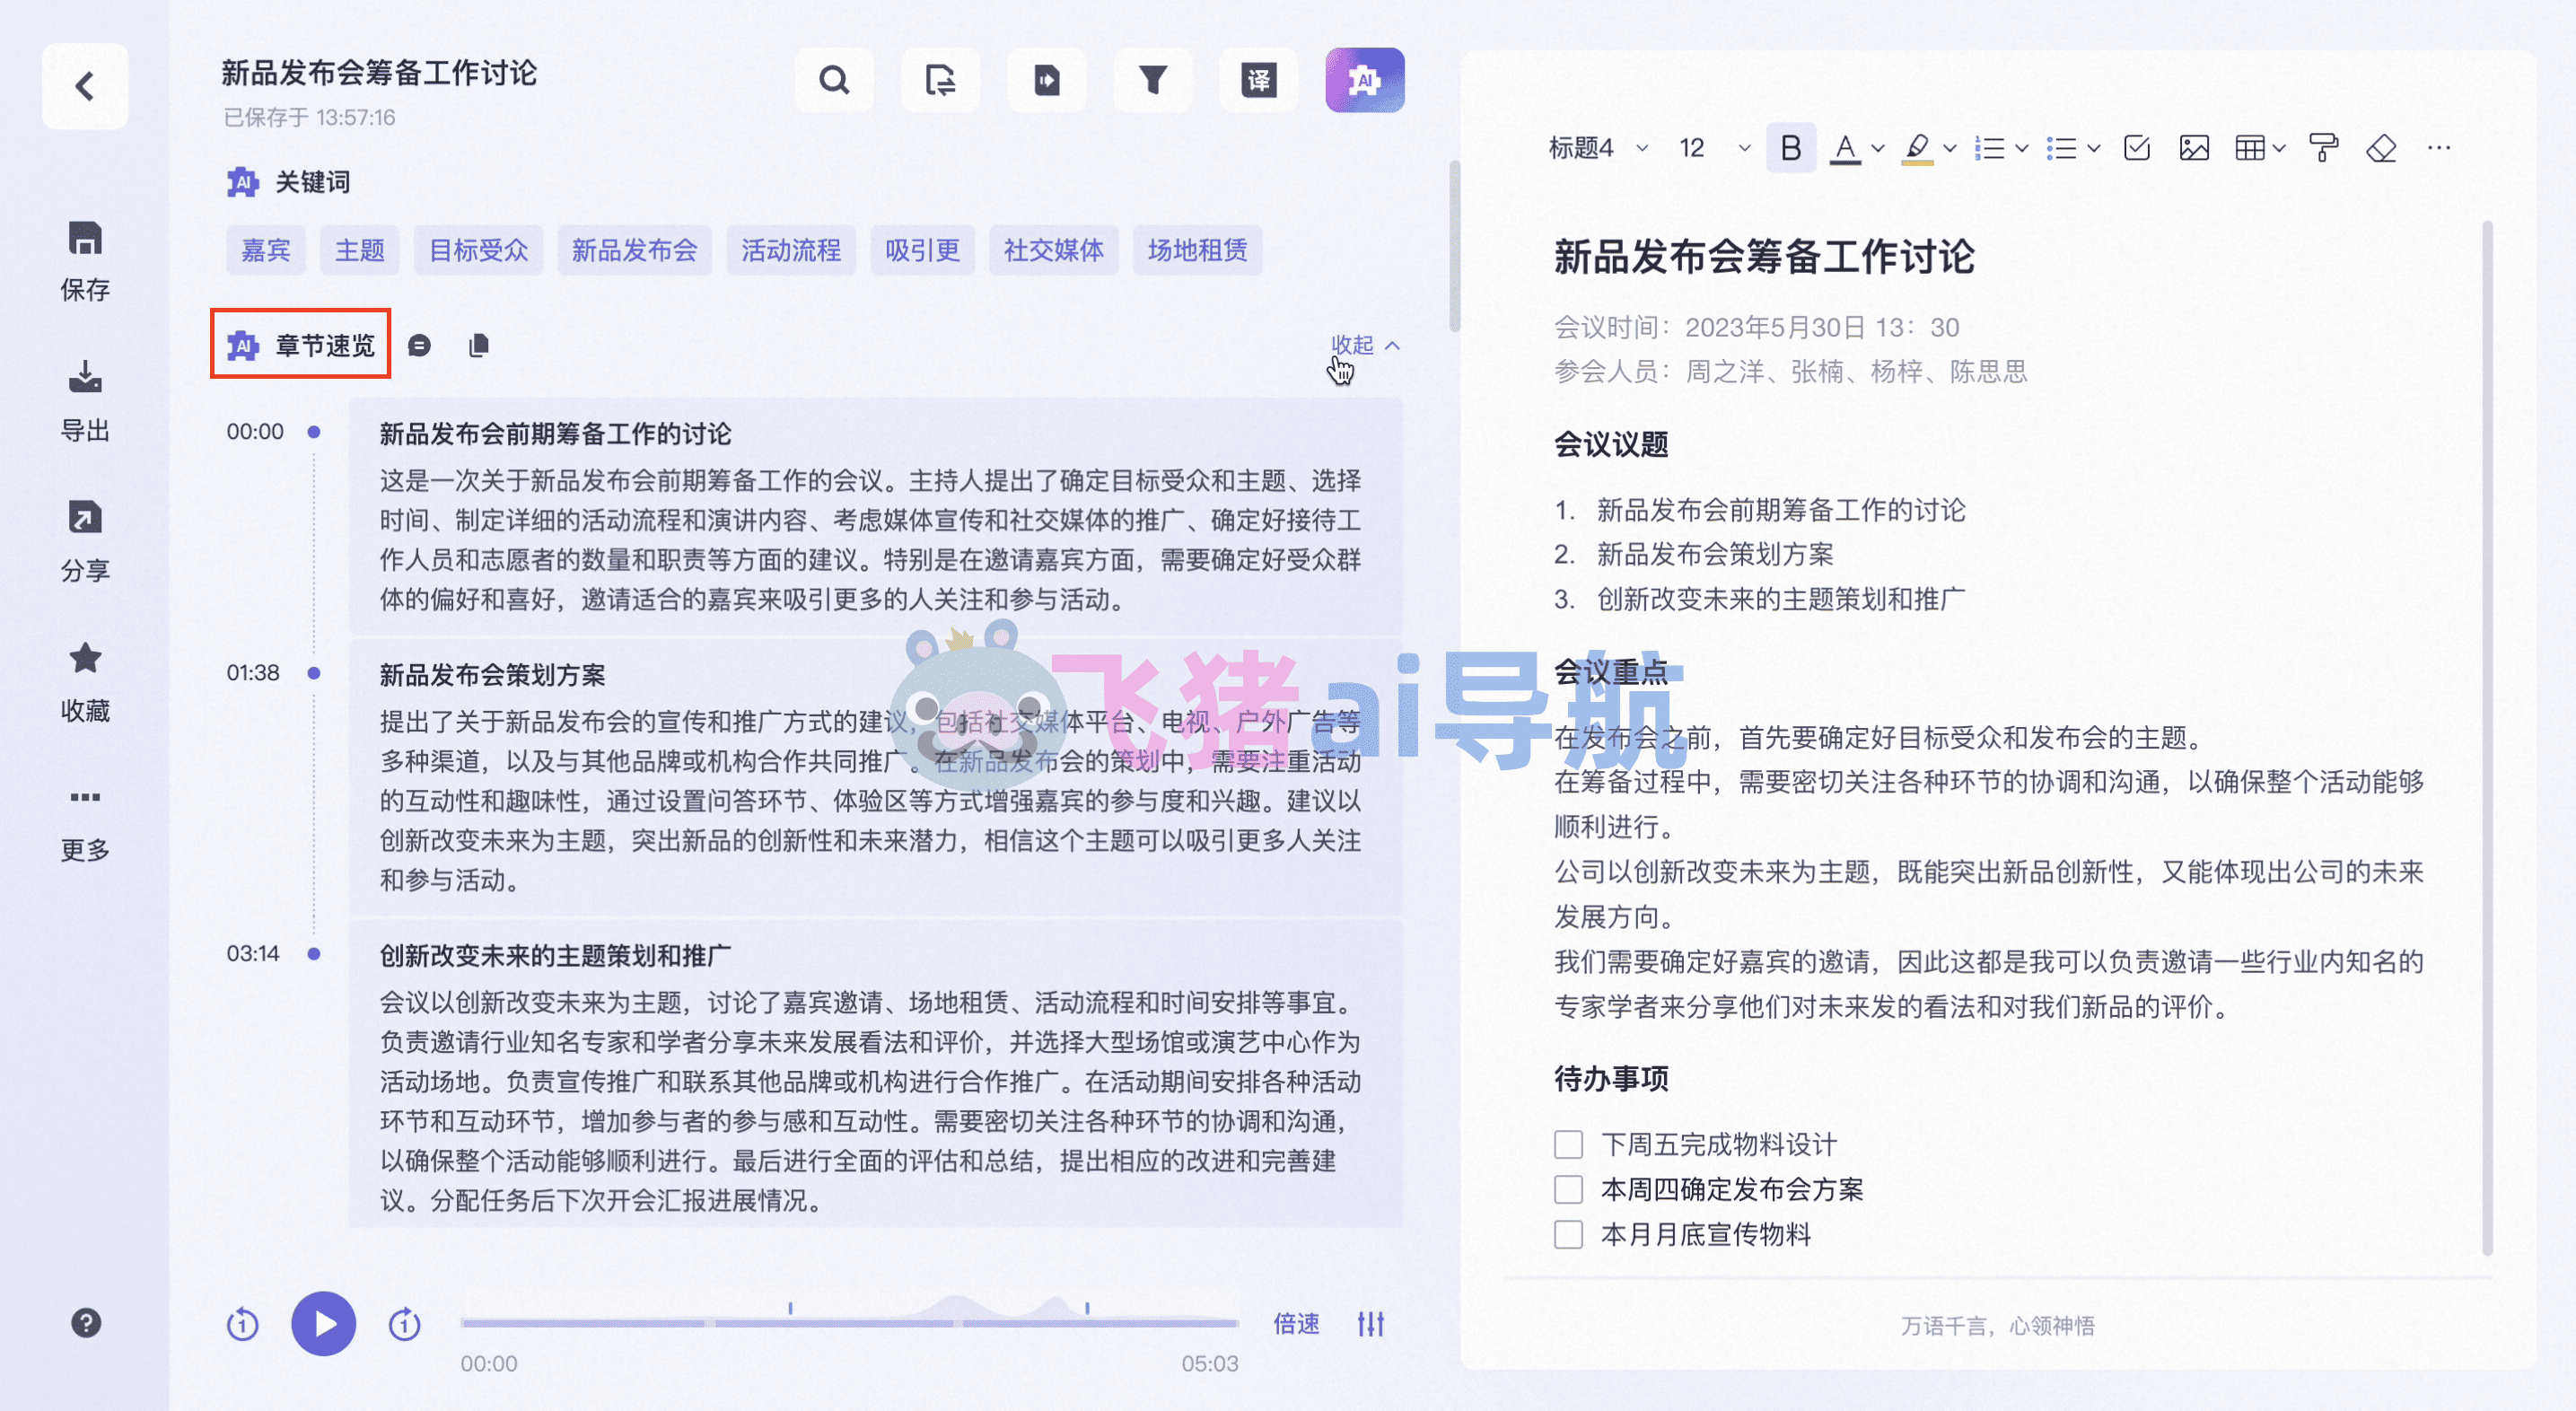This screenshot has height=1411, width=2576.
Task: Select the 活动流程 keyword tag
Action: tap(791, 250)
